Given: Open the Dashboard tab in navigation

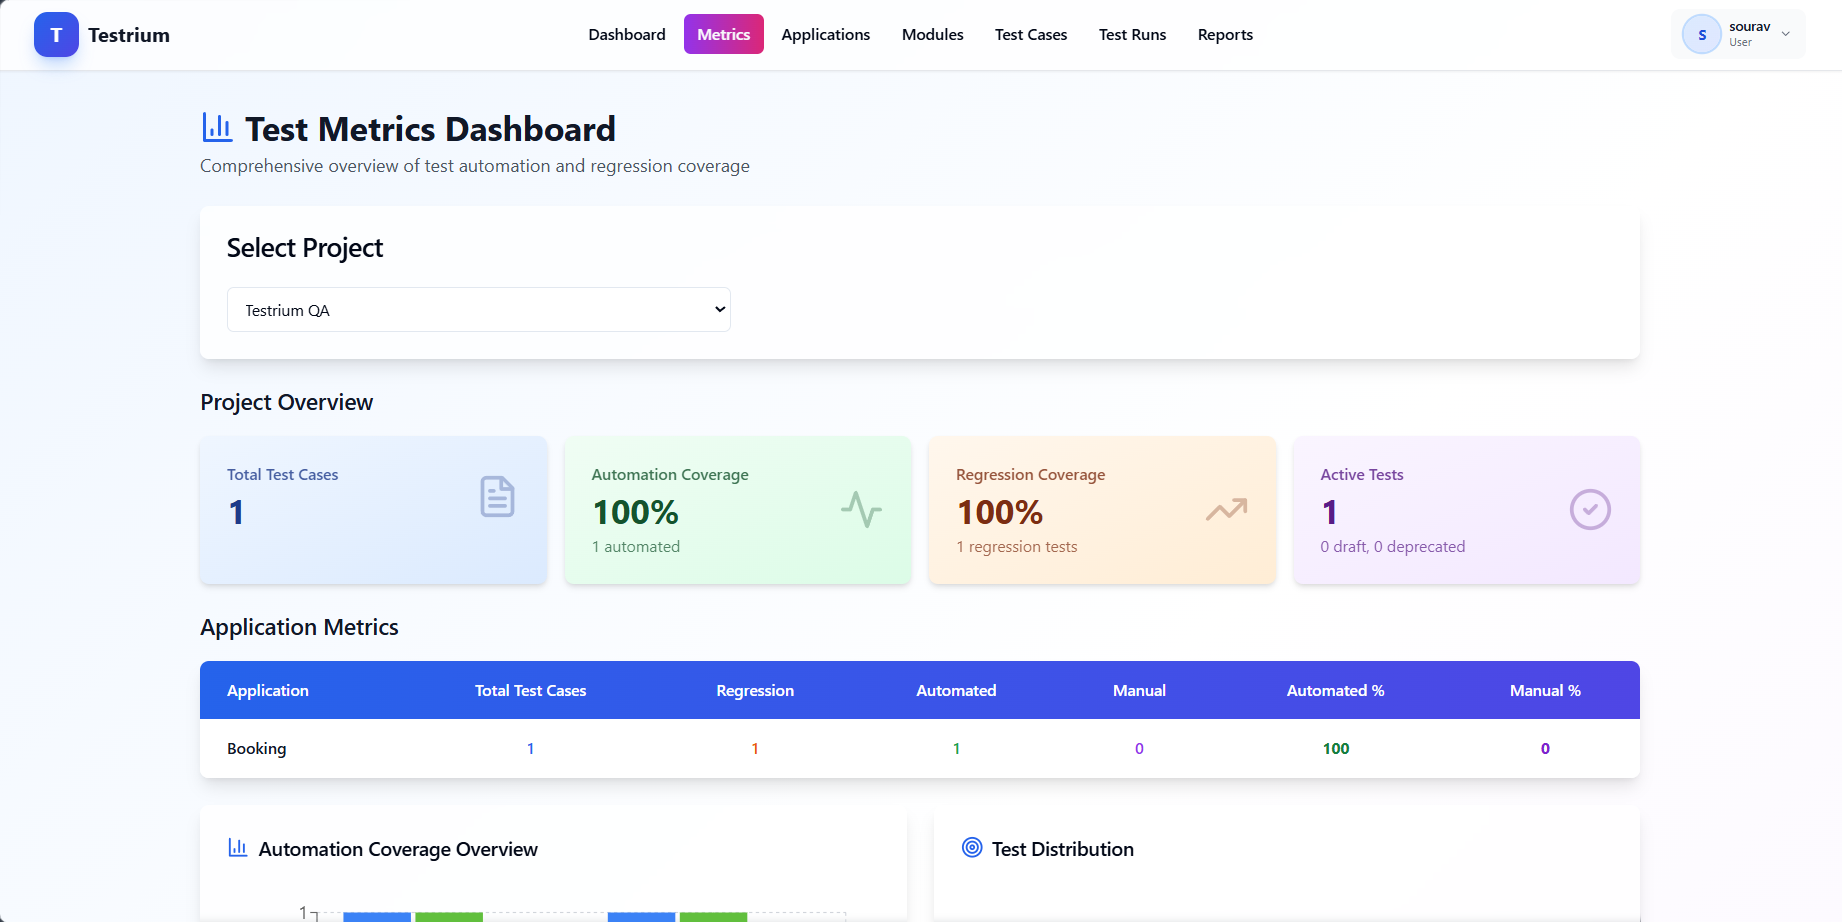Looking at the screenshot, I should pos(627,35).
